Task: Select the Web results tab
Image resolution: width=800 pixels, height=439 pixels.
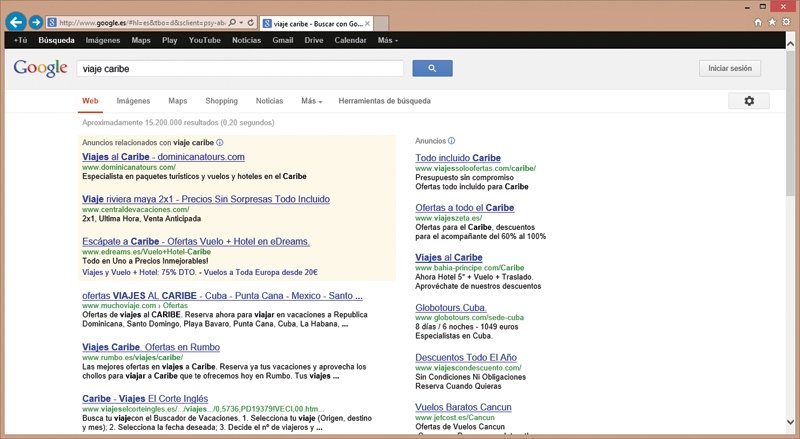Action: [90, 101]
